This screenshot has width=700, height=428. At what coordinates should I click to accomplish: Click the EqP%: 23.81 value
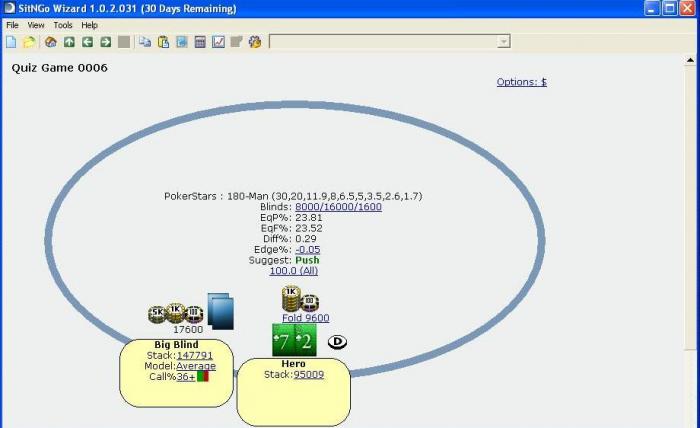(x=308, y=217)
